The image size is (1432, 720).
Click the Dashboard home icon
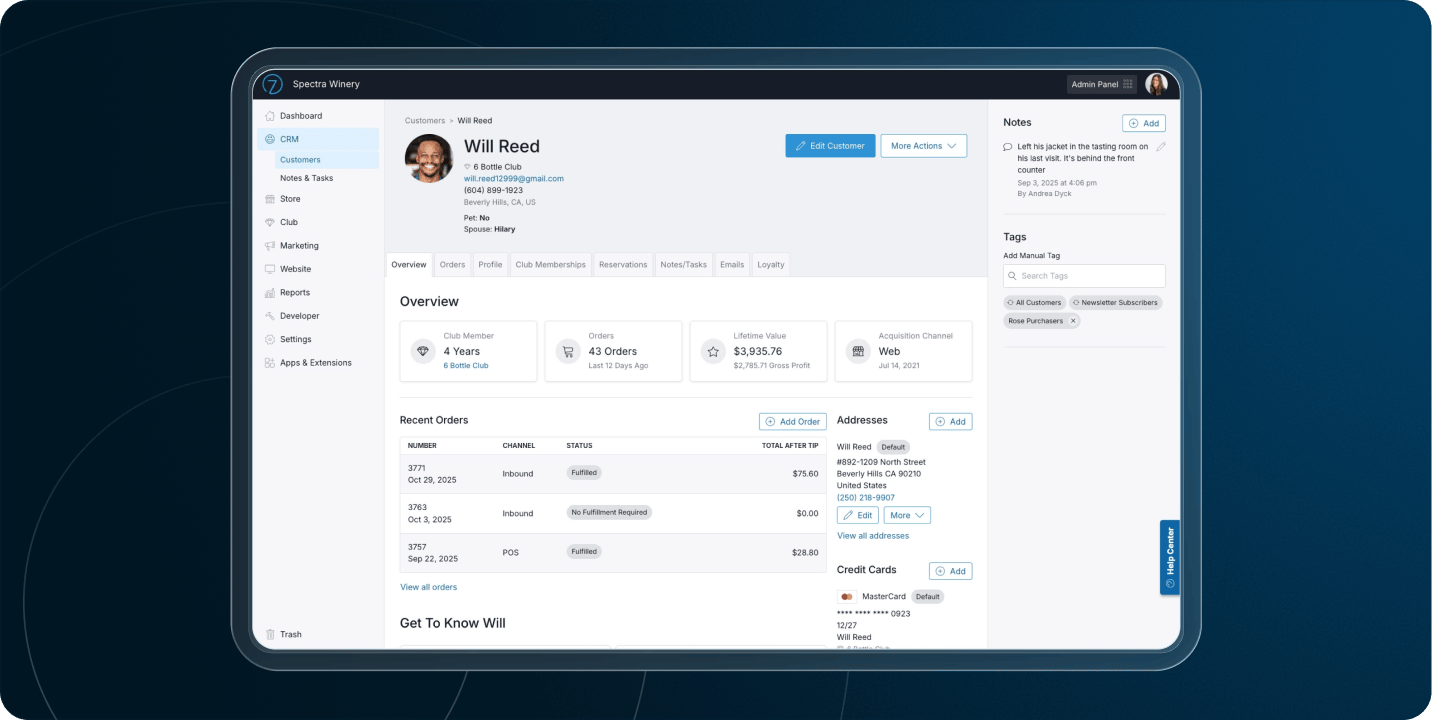point(270,116)
